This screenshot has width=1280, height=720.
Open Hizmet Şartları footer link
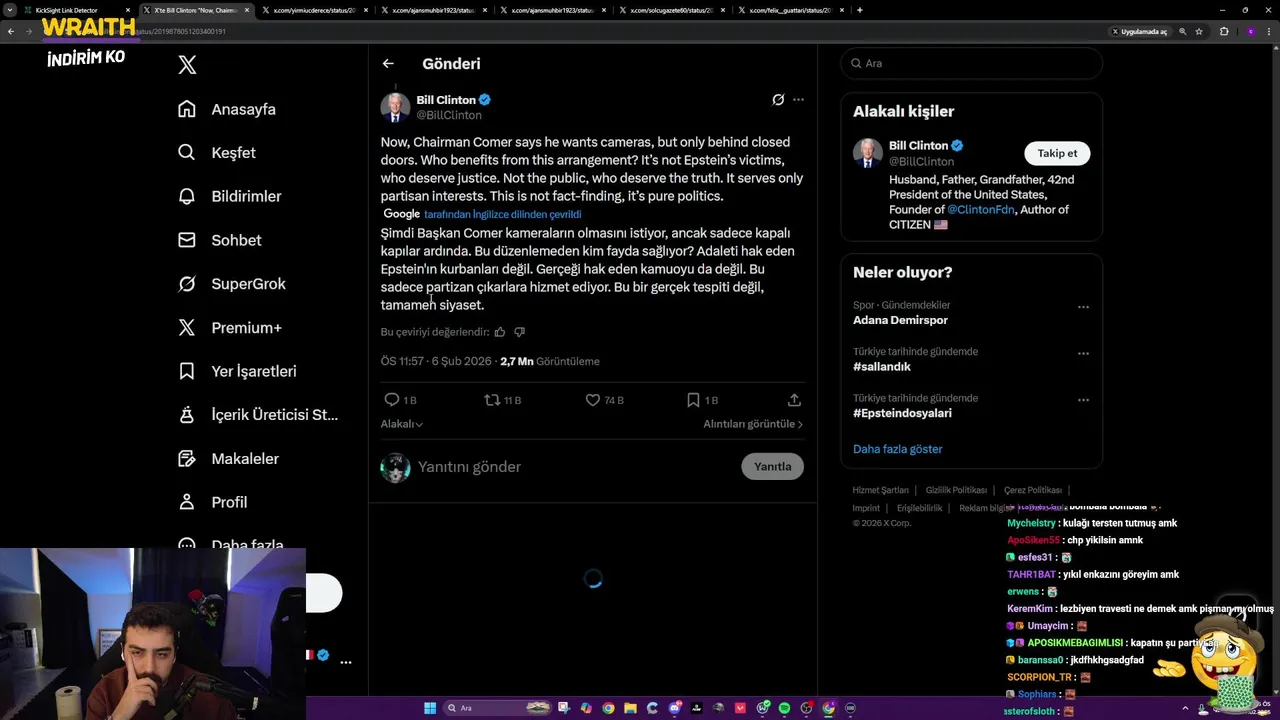[880, 490]
